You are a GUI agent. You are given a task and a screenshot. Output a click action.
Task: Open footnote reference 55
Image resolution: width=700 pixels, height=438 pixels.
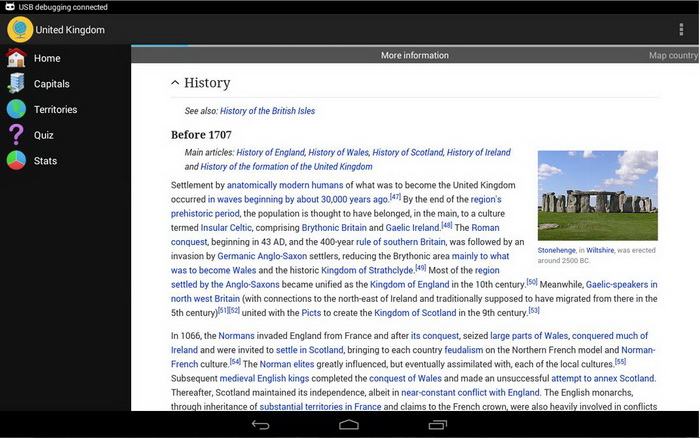pyautogui.click(x=621, y=361)
